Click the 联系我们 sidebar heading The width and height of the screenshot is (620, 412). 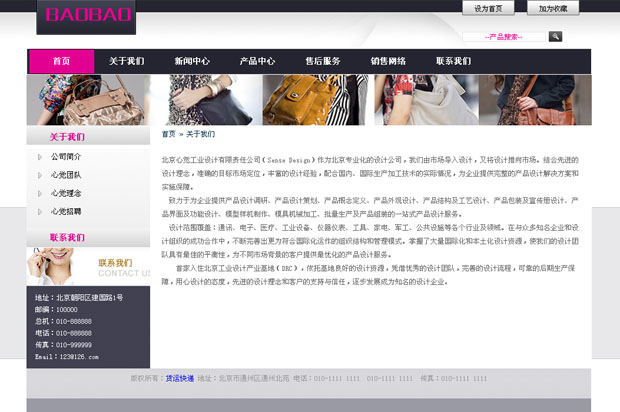67,237
